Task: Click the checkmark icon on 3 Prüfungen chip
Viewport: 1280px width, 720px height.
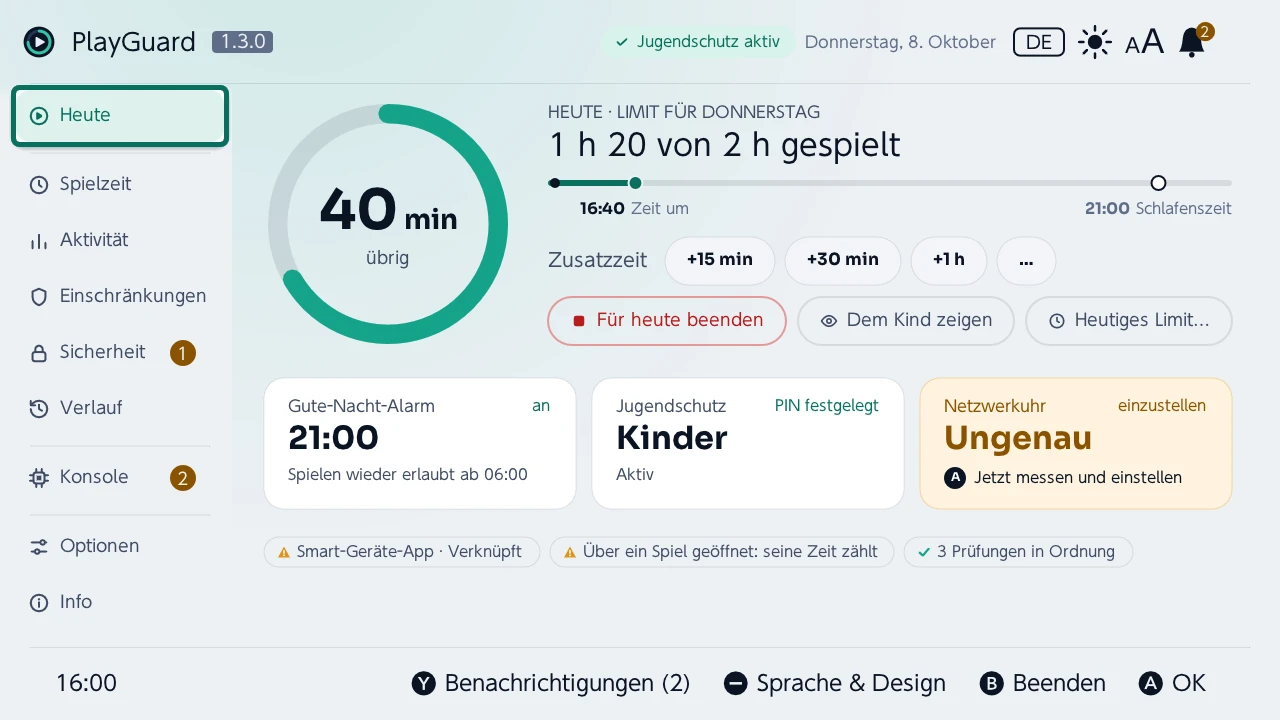Action: 924,552
